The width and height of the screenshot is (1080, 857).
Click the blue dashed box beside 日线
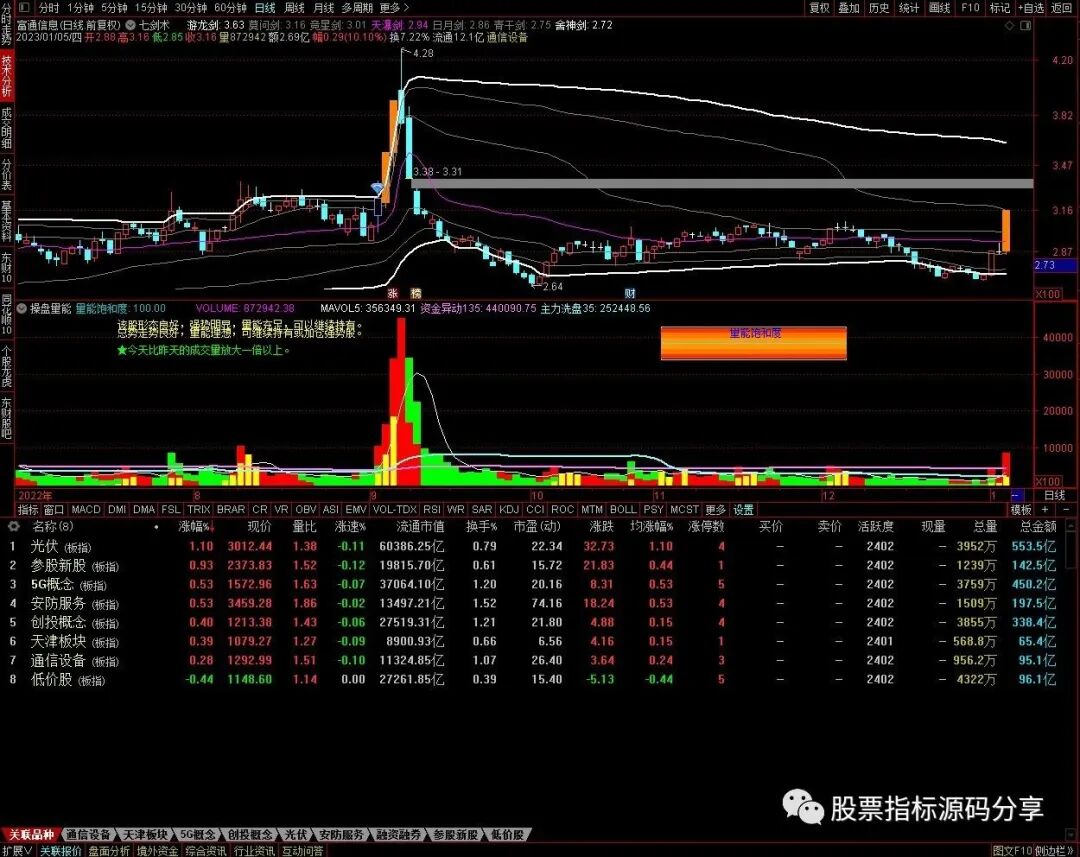tap(1017, 495)
